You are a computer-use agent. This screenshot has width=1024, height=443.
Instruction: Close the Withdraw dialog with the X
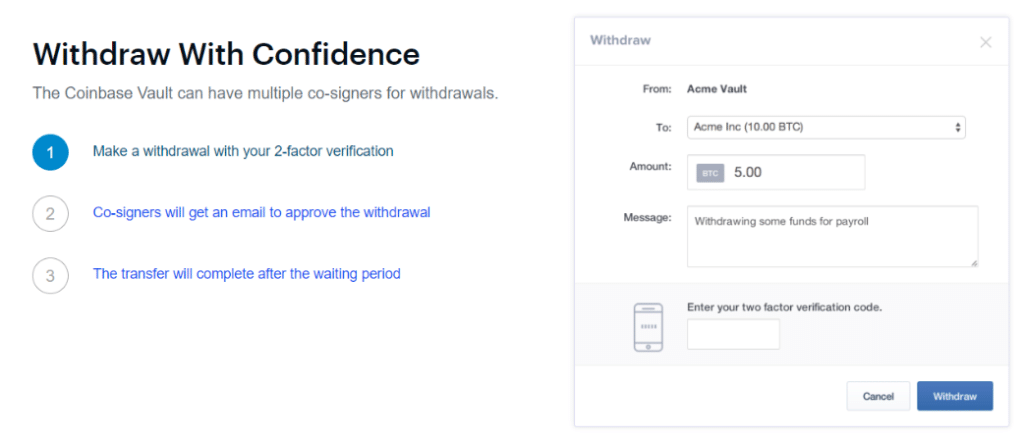pos(985,42)
